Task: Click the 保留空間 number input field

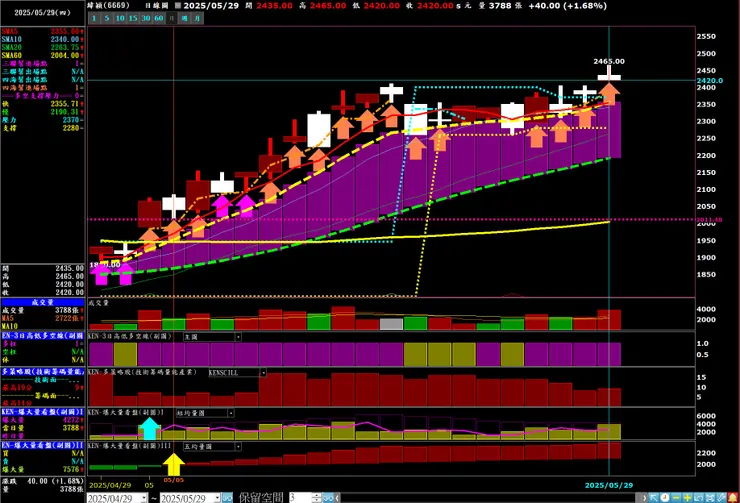Action: (300, 498)
